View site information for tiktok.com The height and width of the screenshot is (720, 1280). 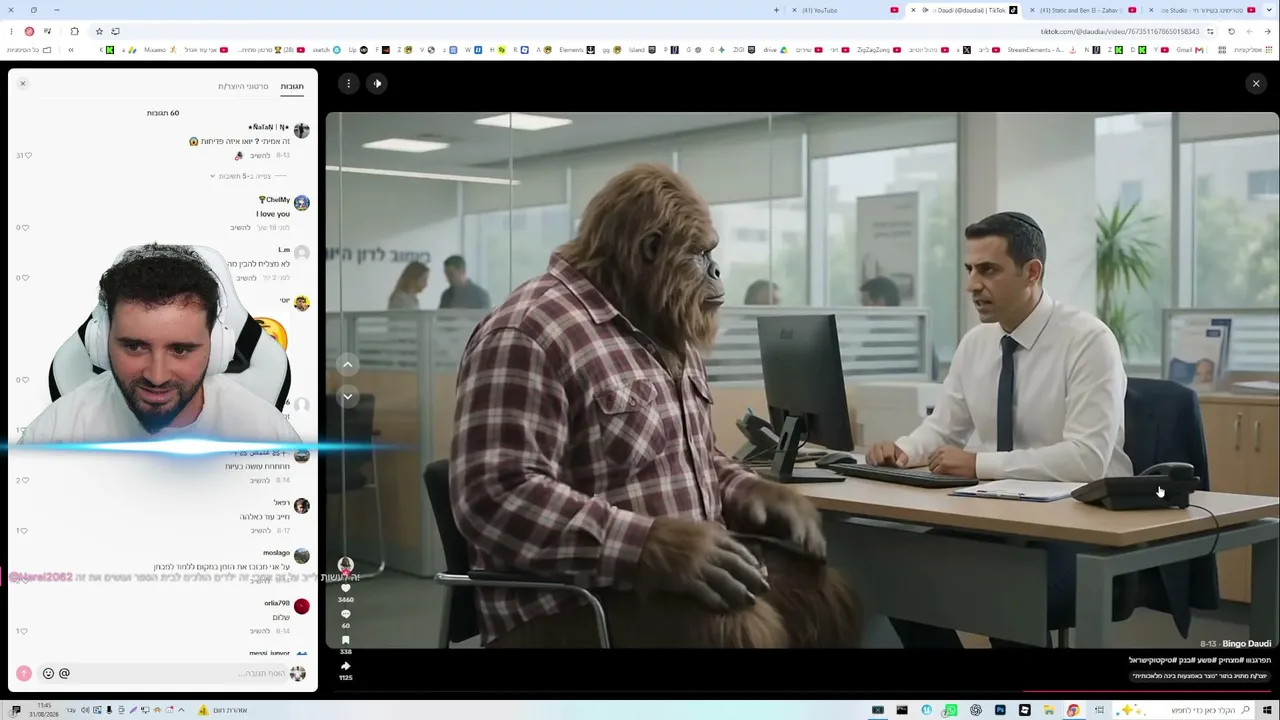tap(1210, 31)
